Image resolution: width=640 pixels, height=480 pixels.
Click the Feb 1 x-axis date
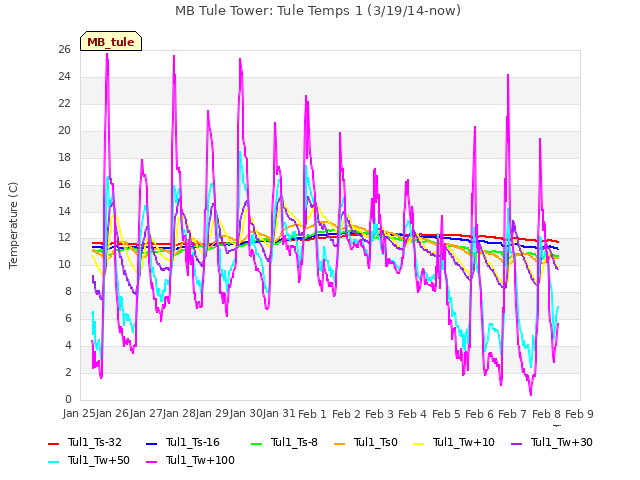[x=312, y=414]
